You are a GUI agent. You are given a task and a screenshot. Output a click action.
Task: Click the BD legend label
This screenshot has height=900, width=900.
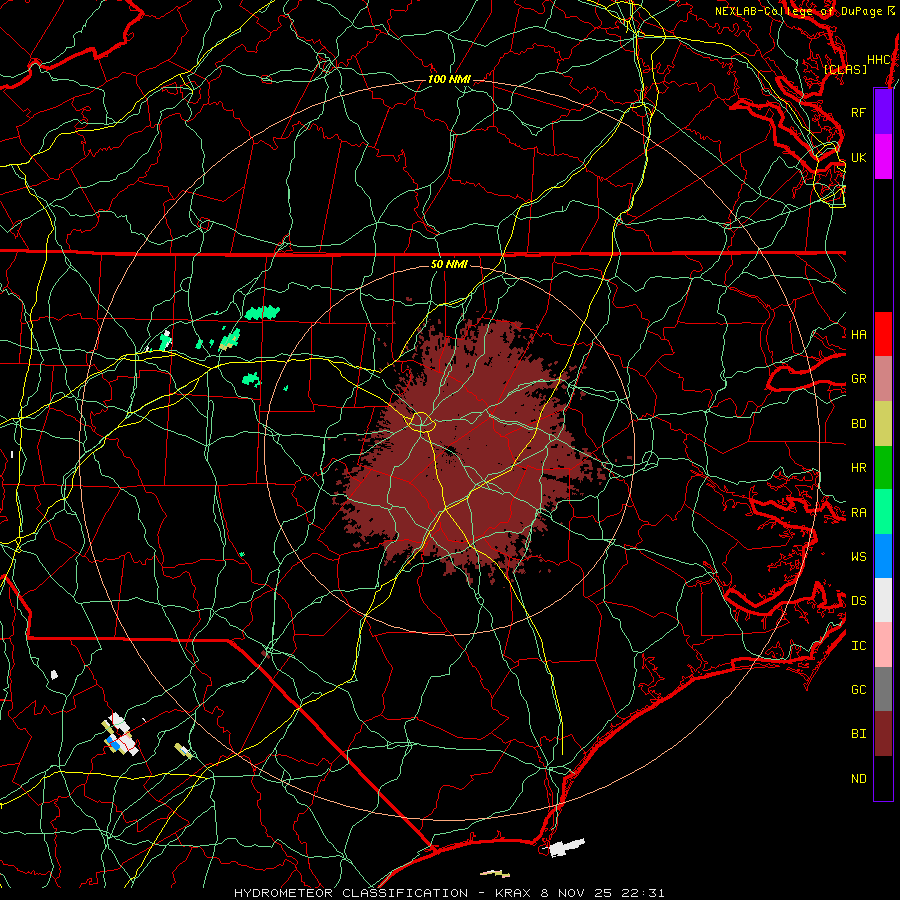[858, 424]
